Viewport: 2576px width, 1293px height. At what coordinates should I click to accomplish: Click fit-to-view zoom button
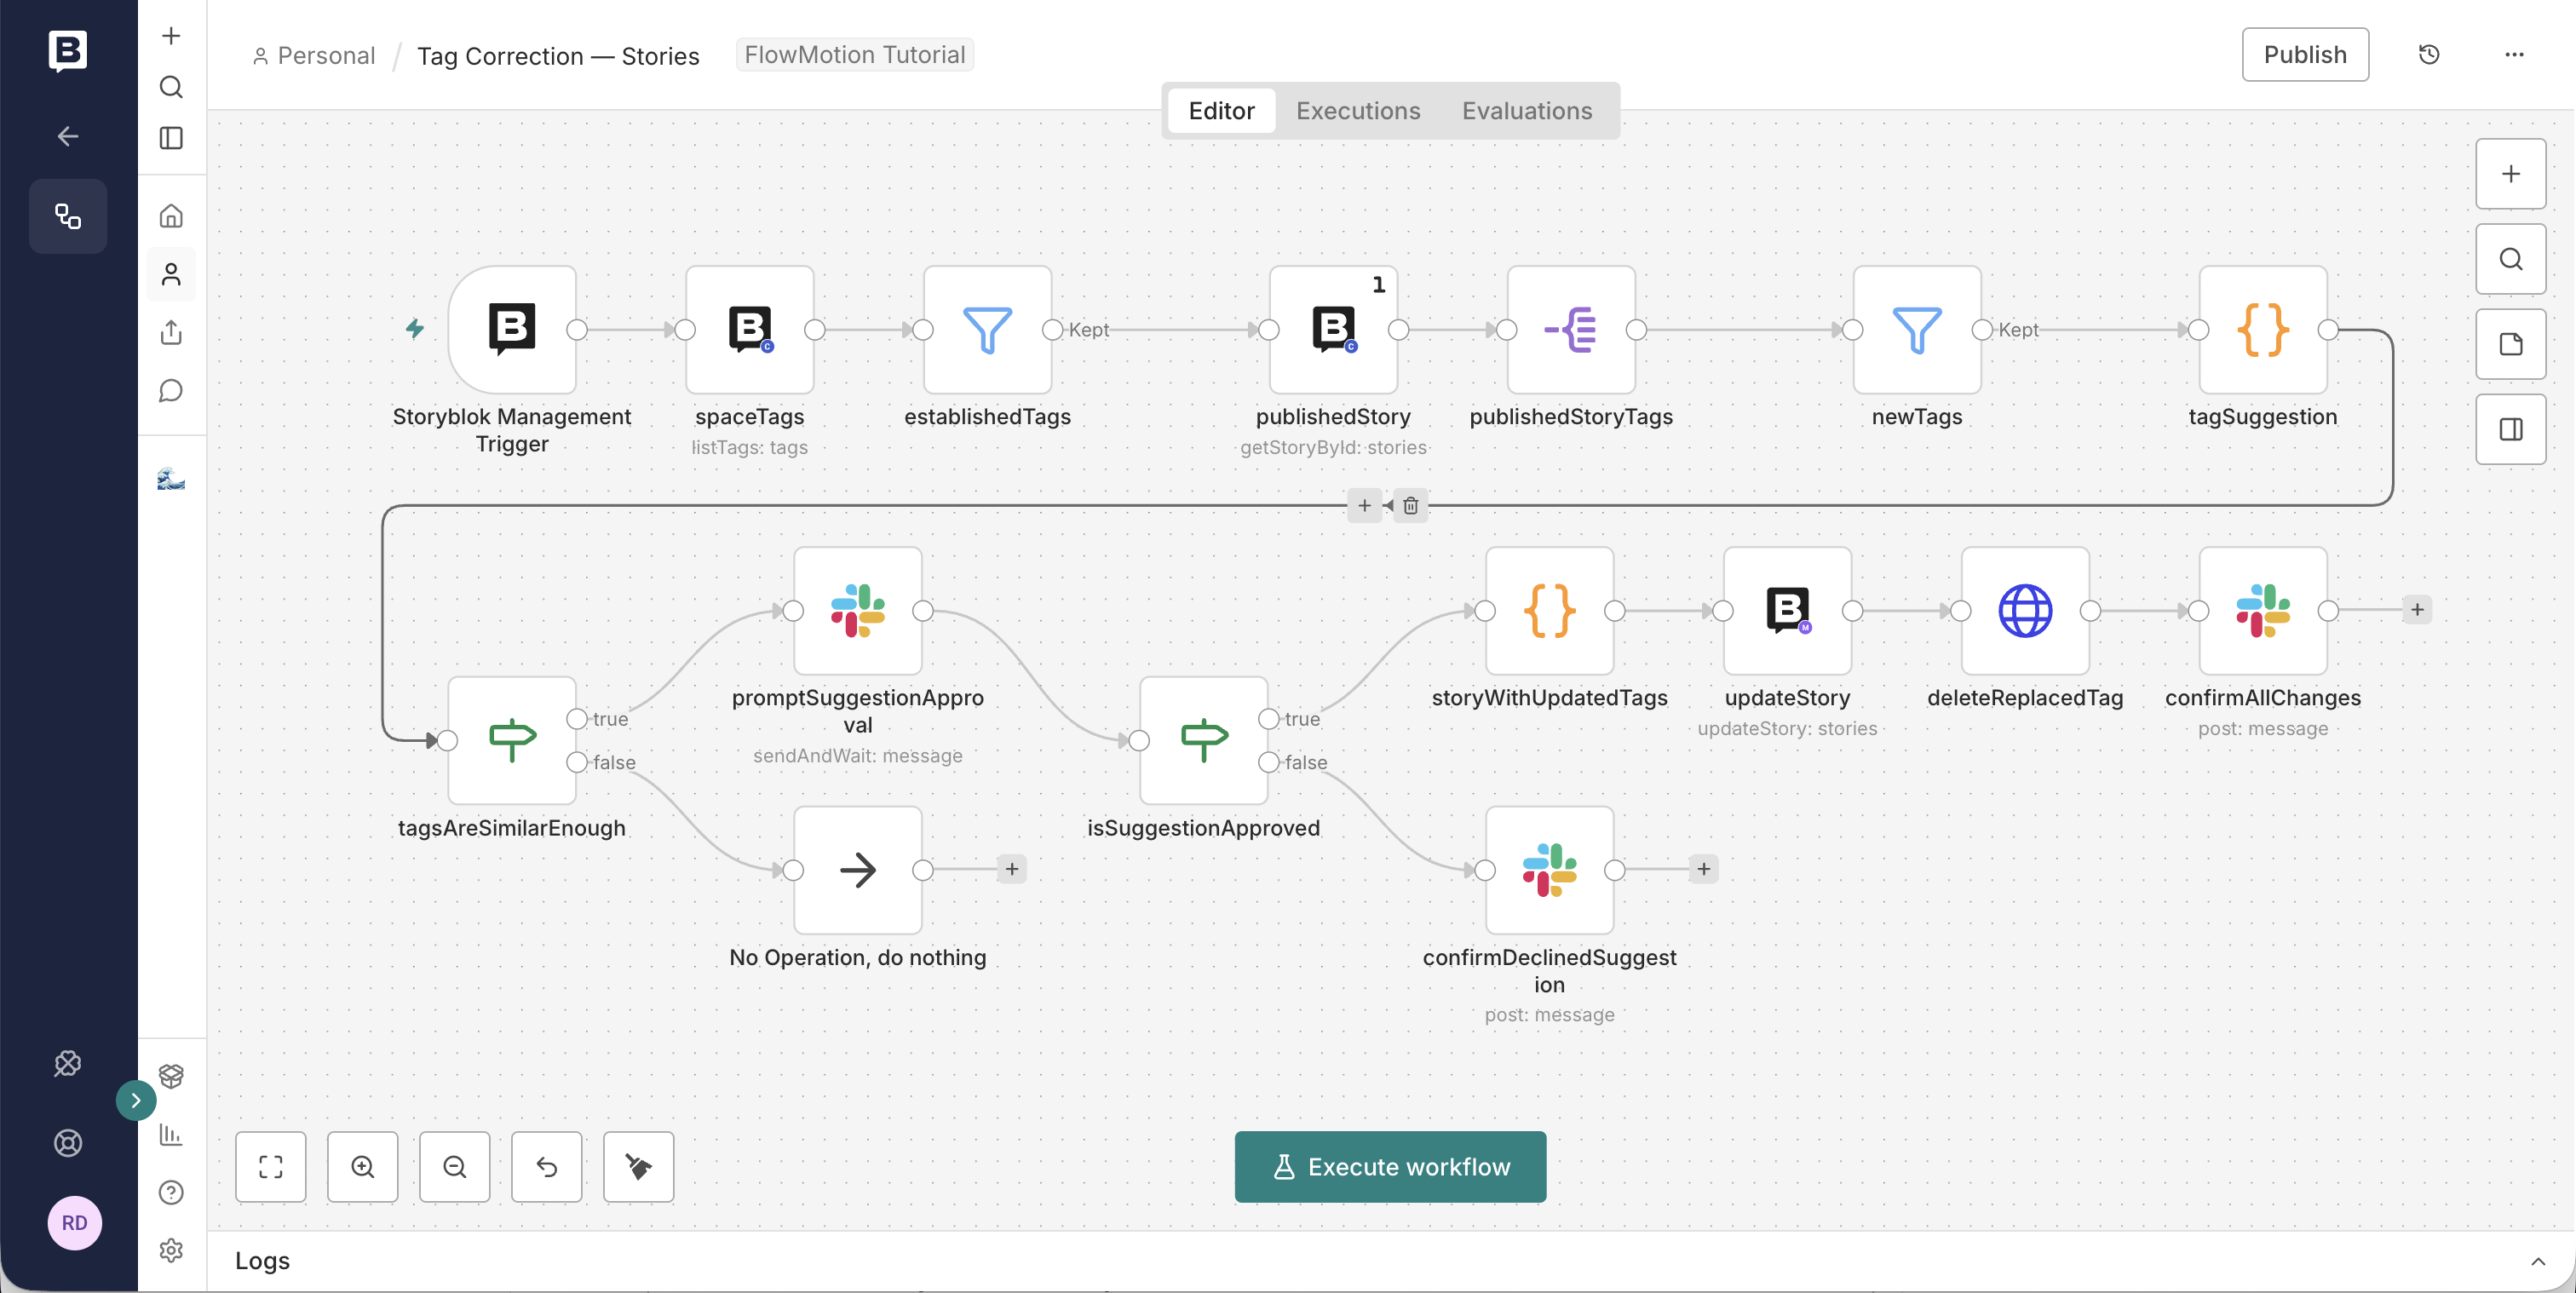(270, 1166)
